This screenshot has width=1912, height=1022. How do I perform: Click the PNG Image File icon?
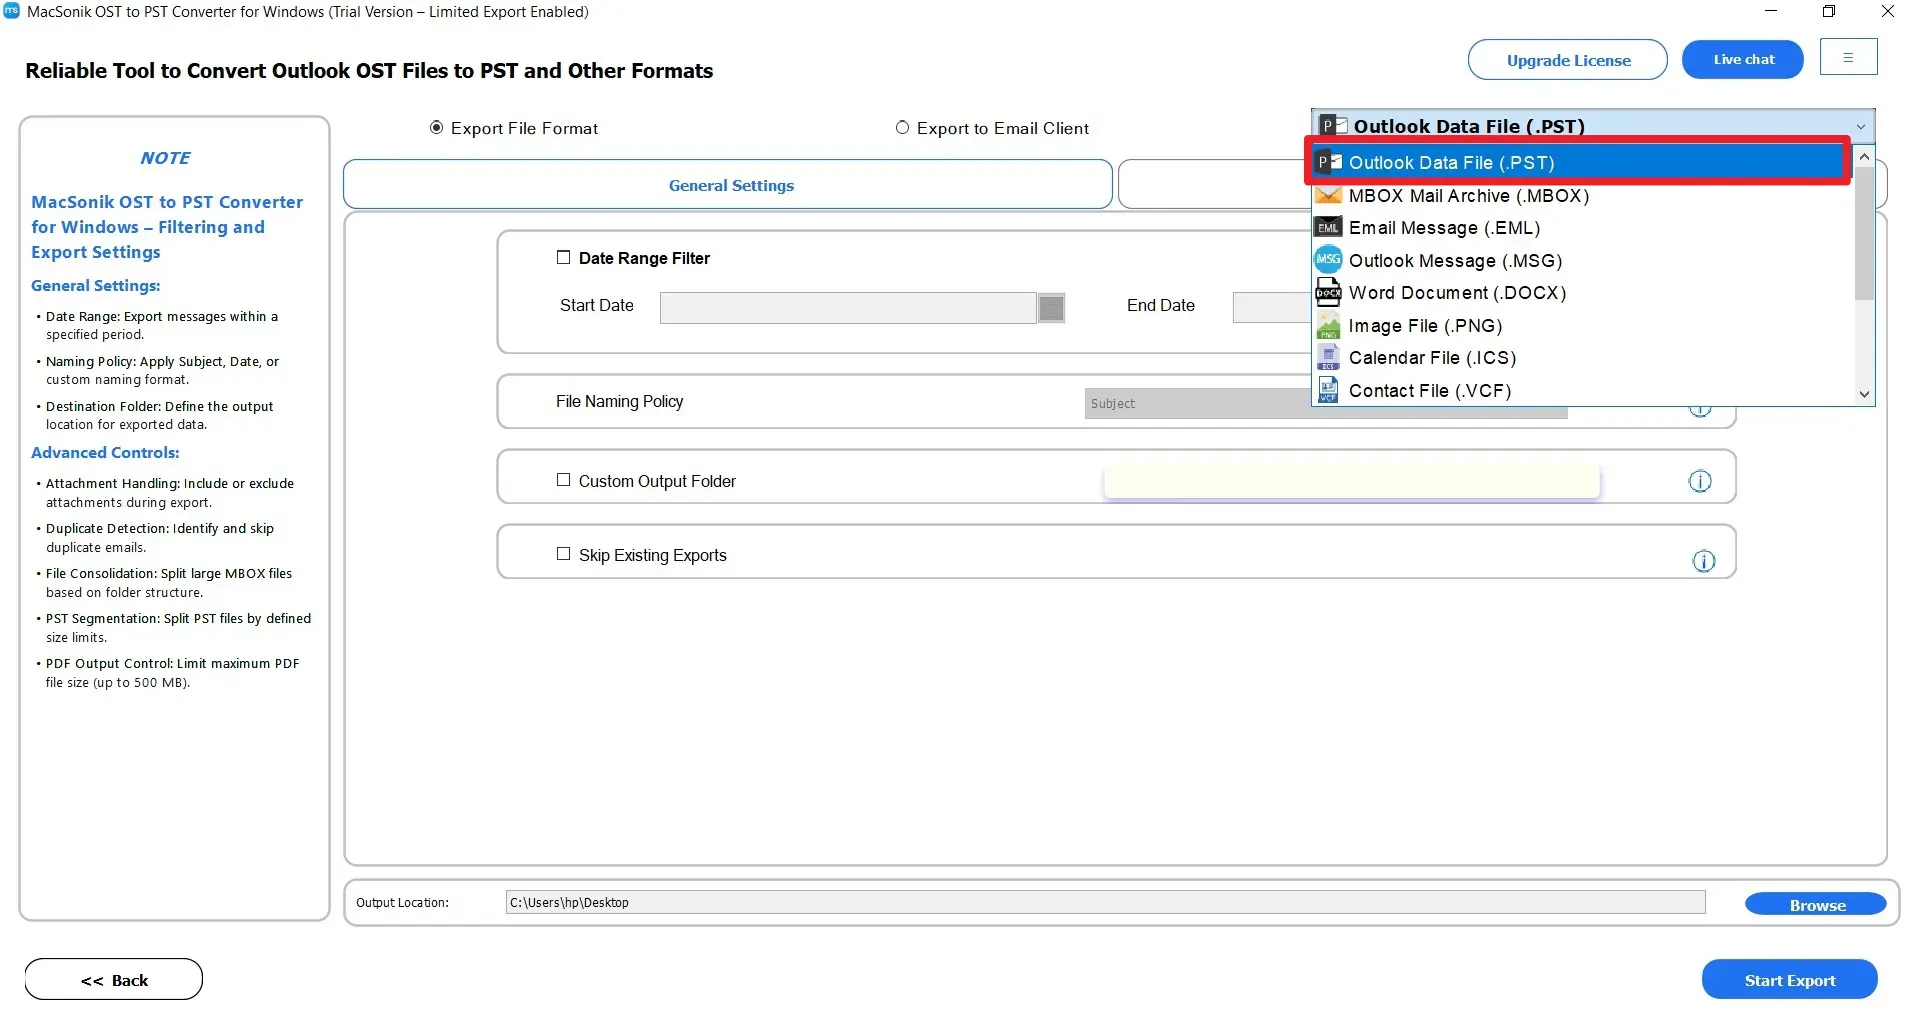coord(1328,326)
